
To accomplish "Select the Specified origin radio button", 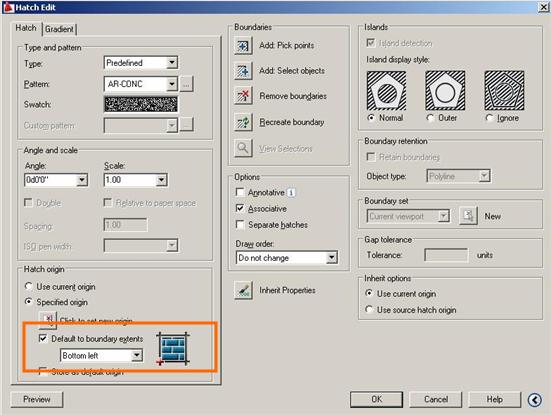I will click(x=29, y=302).
